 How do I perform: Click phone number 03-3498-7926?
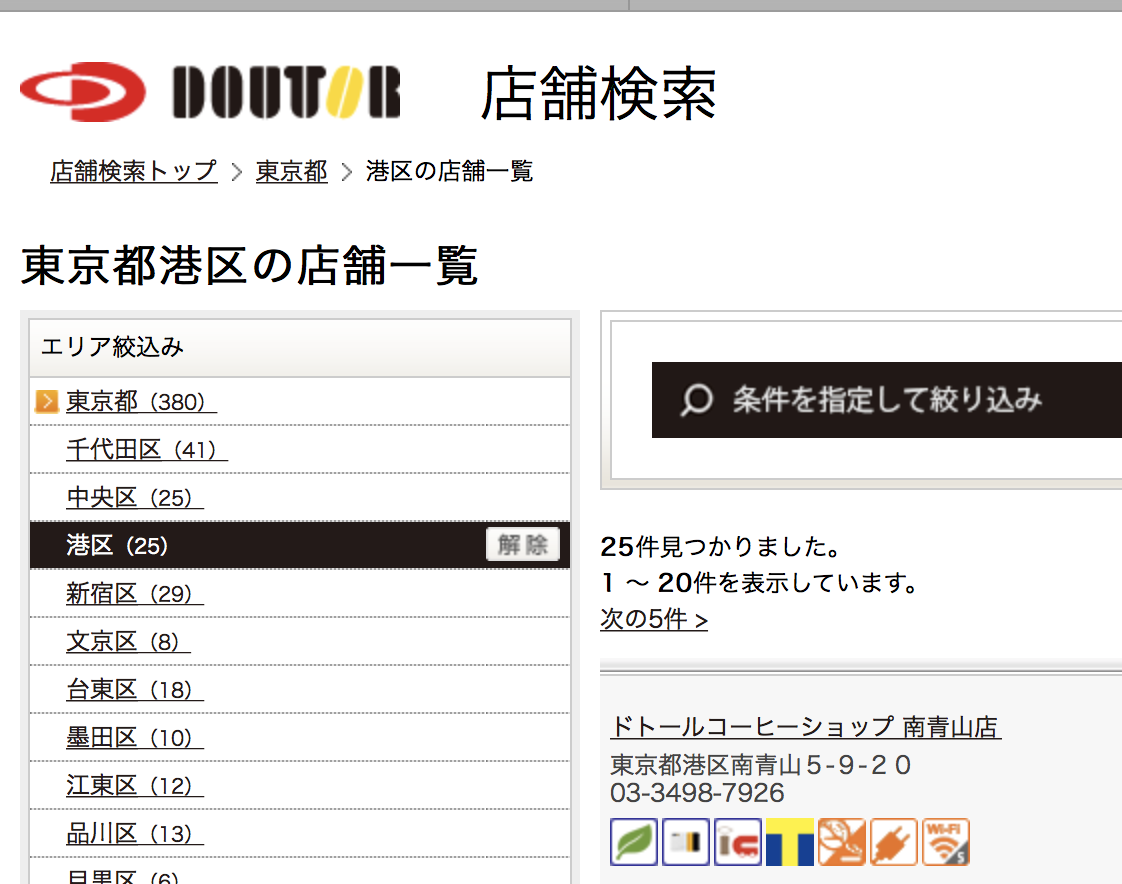[x=697, y=793]
